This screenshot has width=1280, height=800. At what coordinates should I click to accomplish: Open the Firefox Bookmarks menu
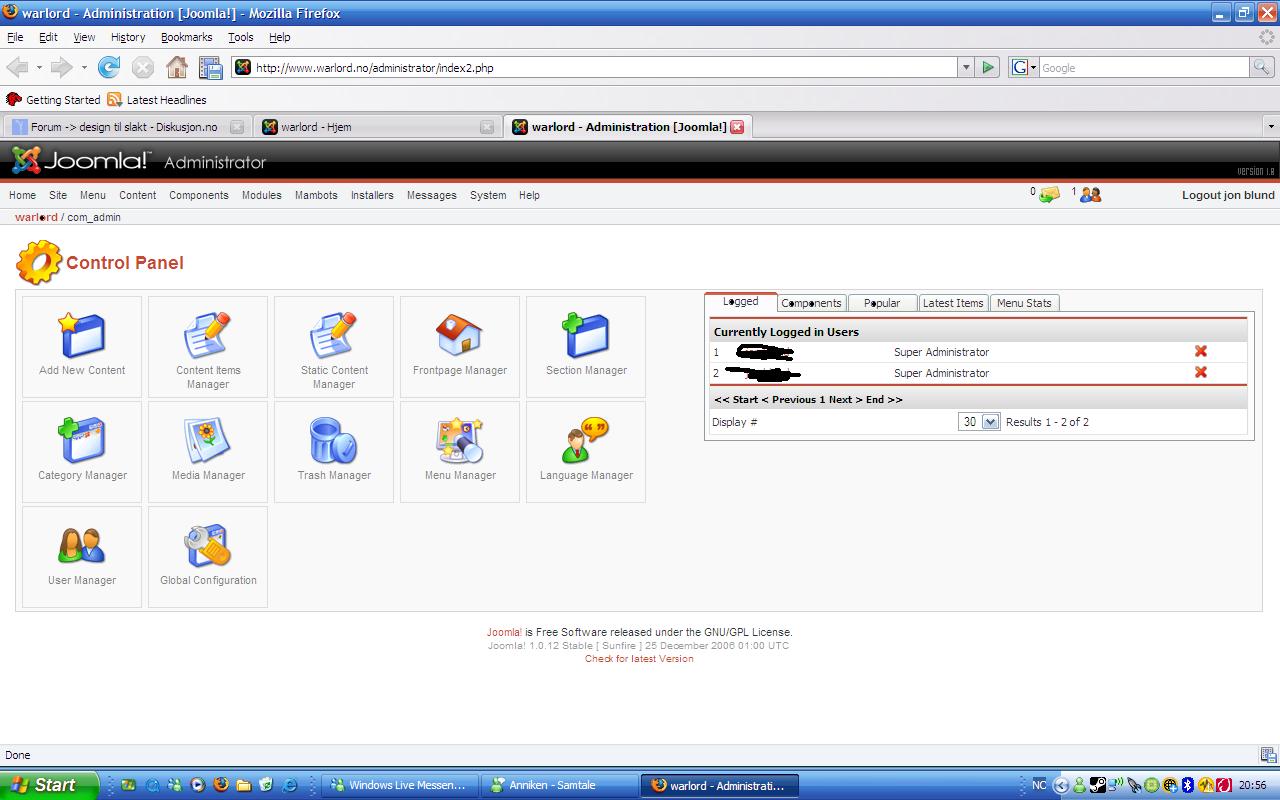point(186,37)
